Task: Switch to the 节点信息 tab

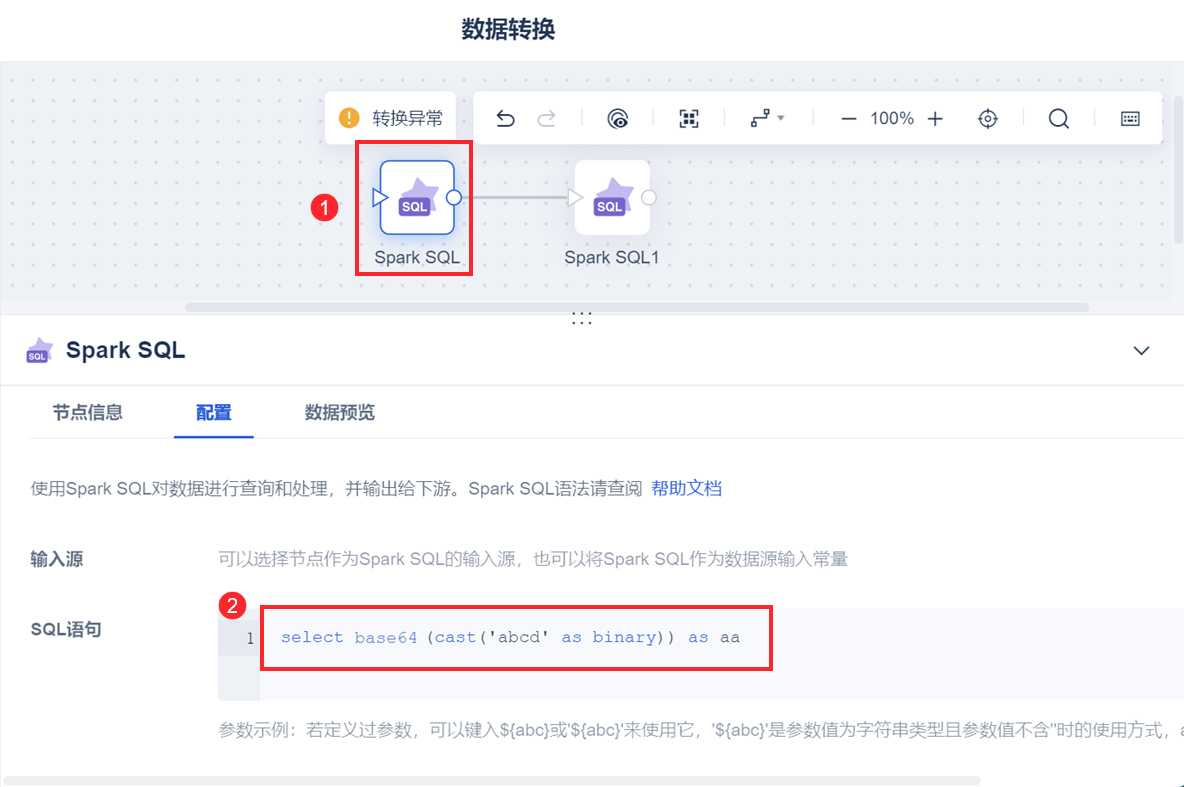Action: pos(88,412)
